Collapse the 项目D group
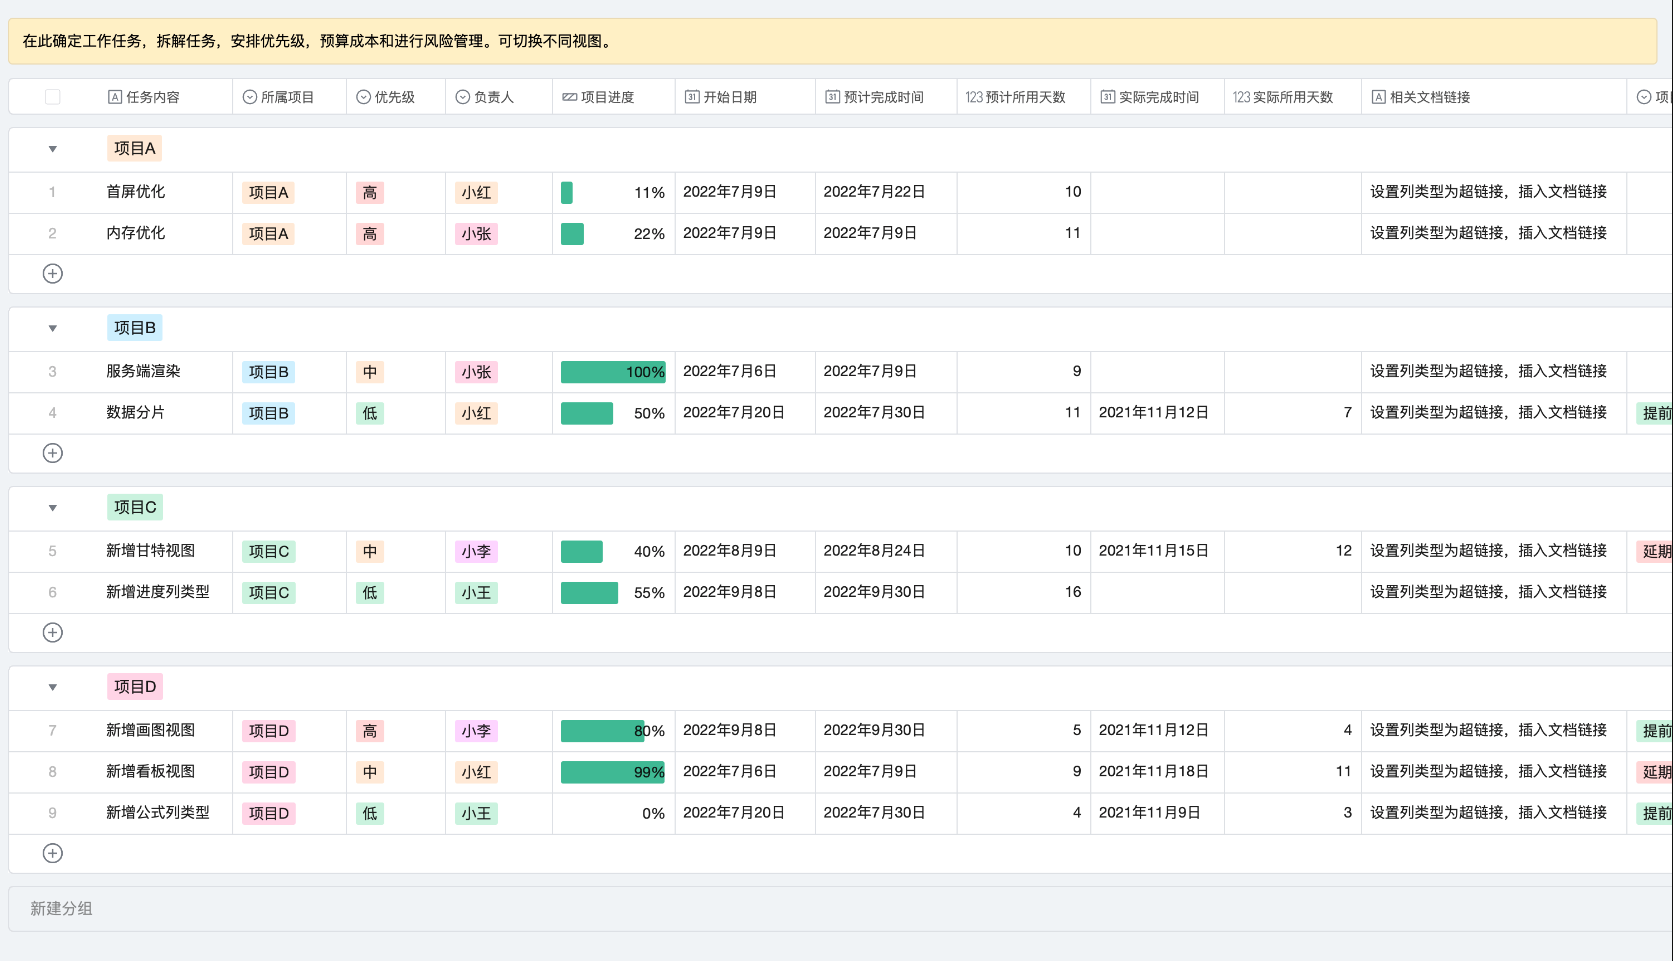 [53, 687]
